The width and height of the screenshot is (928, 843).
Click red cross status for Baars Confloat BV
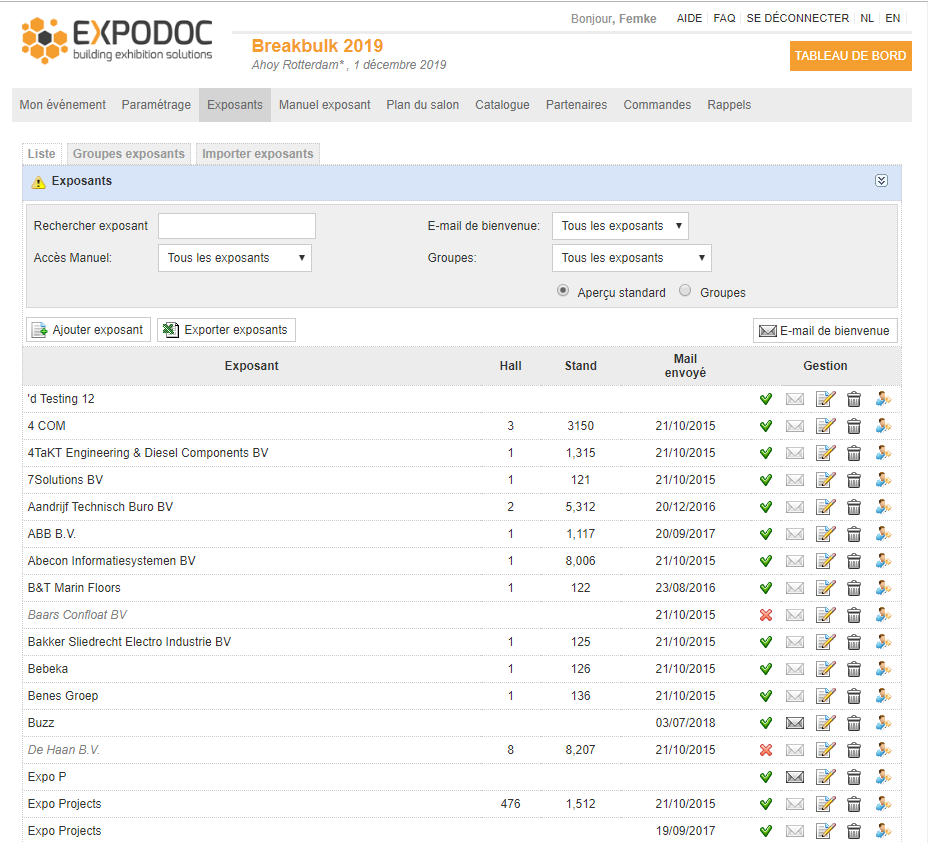tap(766, 615)
